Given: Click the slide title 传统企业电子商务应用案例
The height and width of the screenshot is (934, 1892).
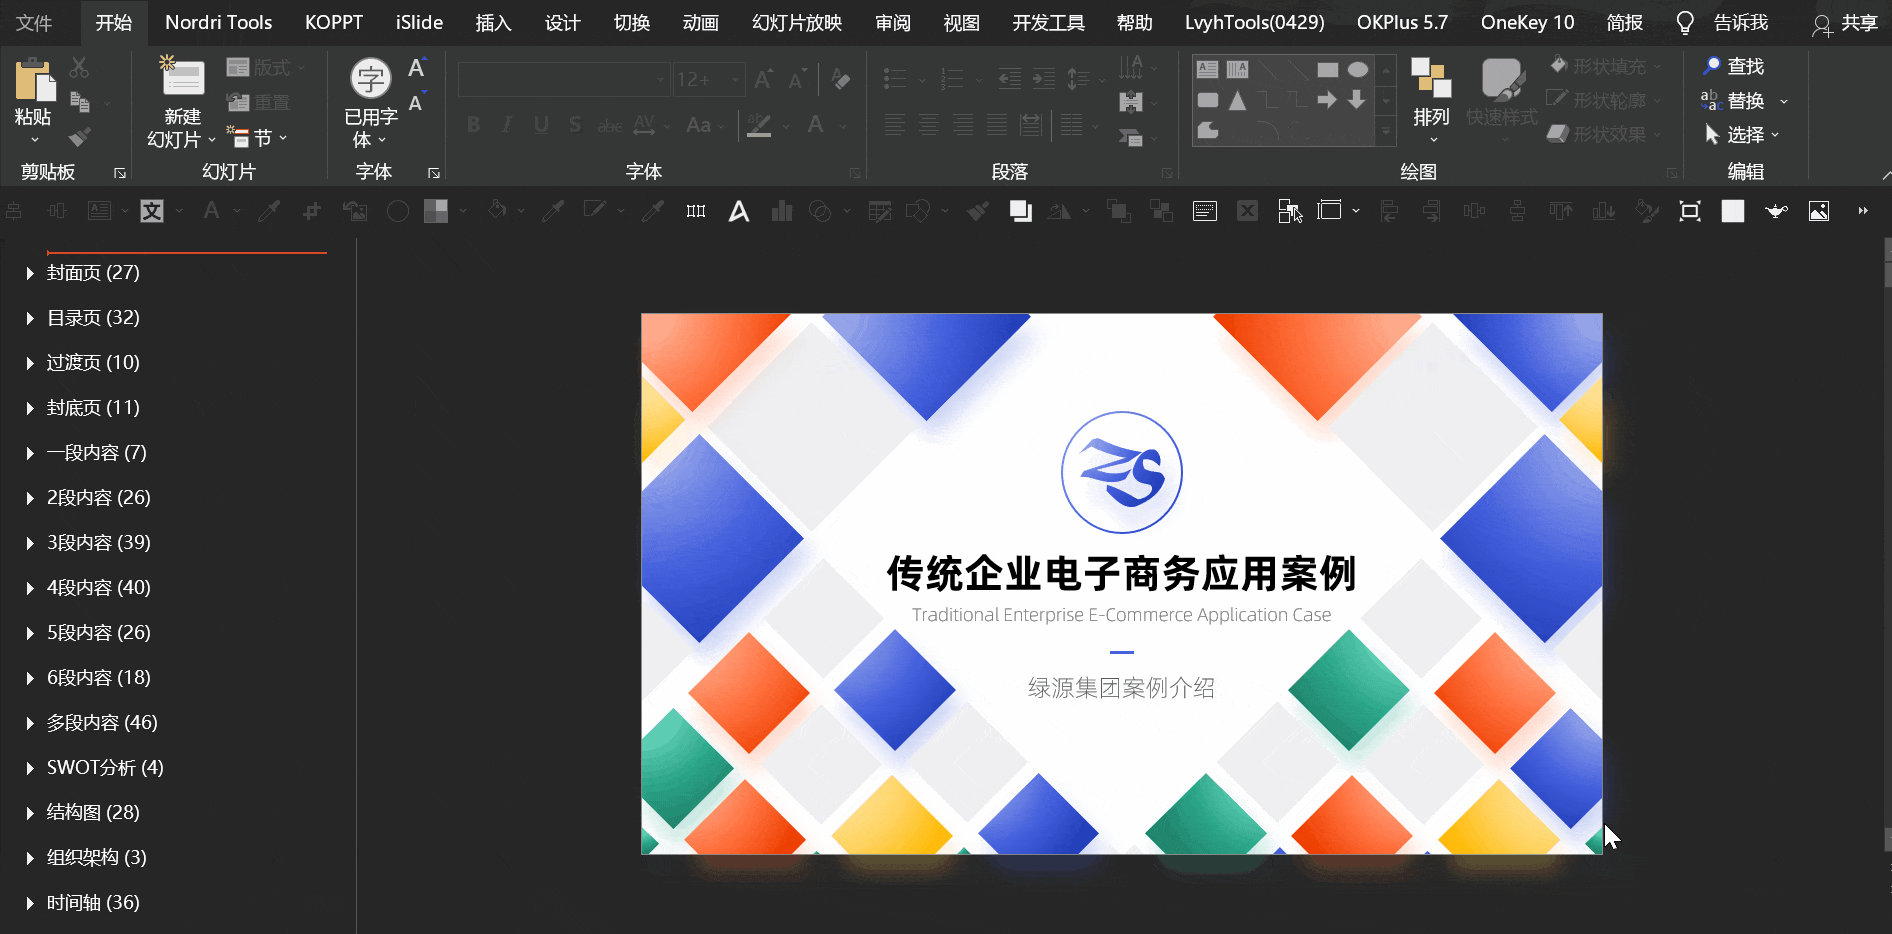Looking at the screenshot, I should tap(1121, 574).
